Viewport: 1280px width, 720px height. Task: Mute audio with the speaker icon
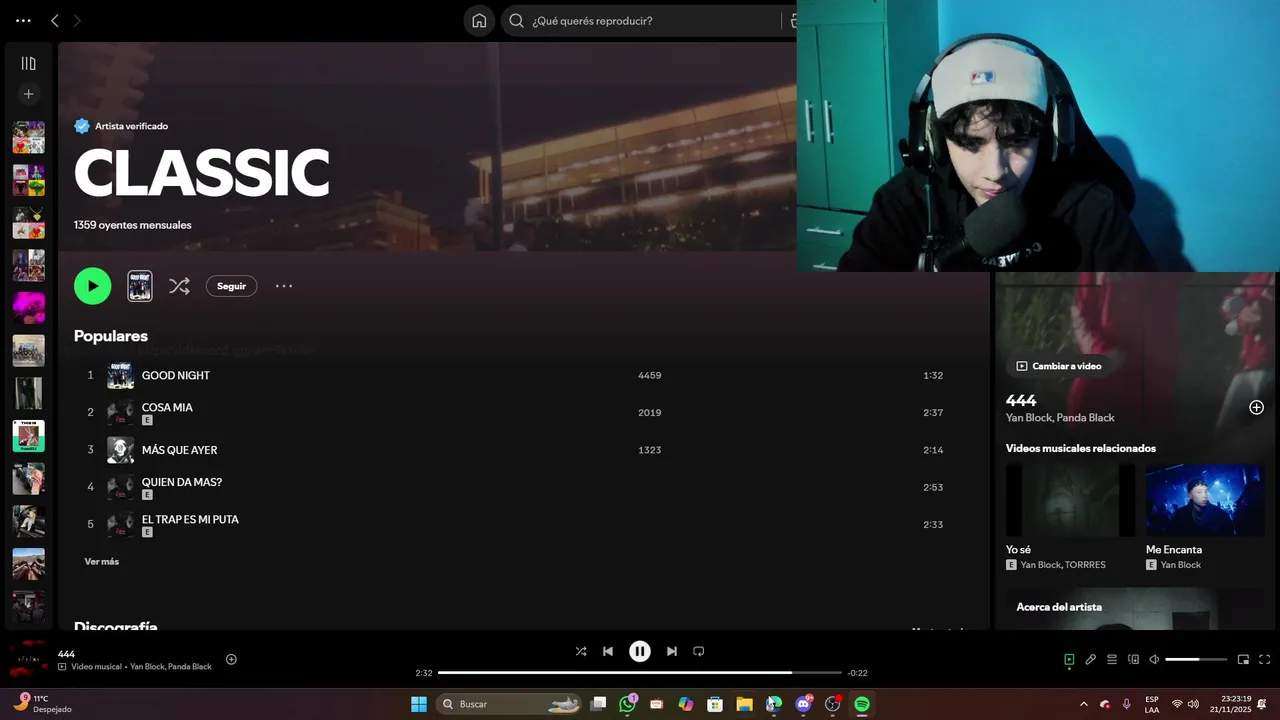tap(1154, 660)
